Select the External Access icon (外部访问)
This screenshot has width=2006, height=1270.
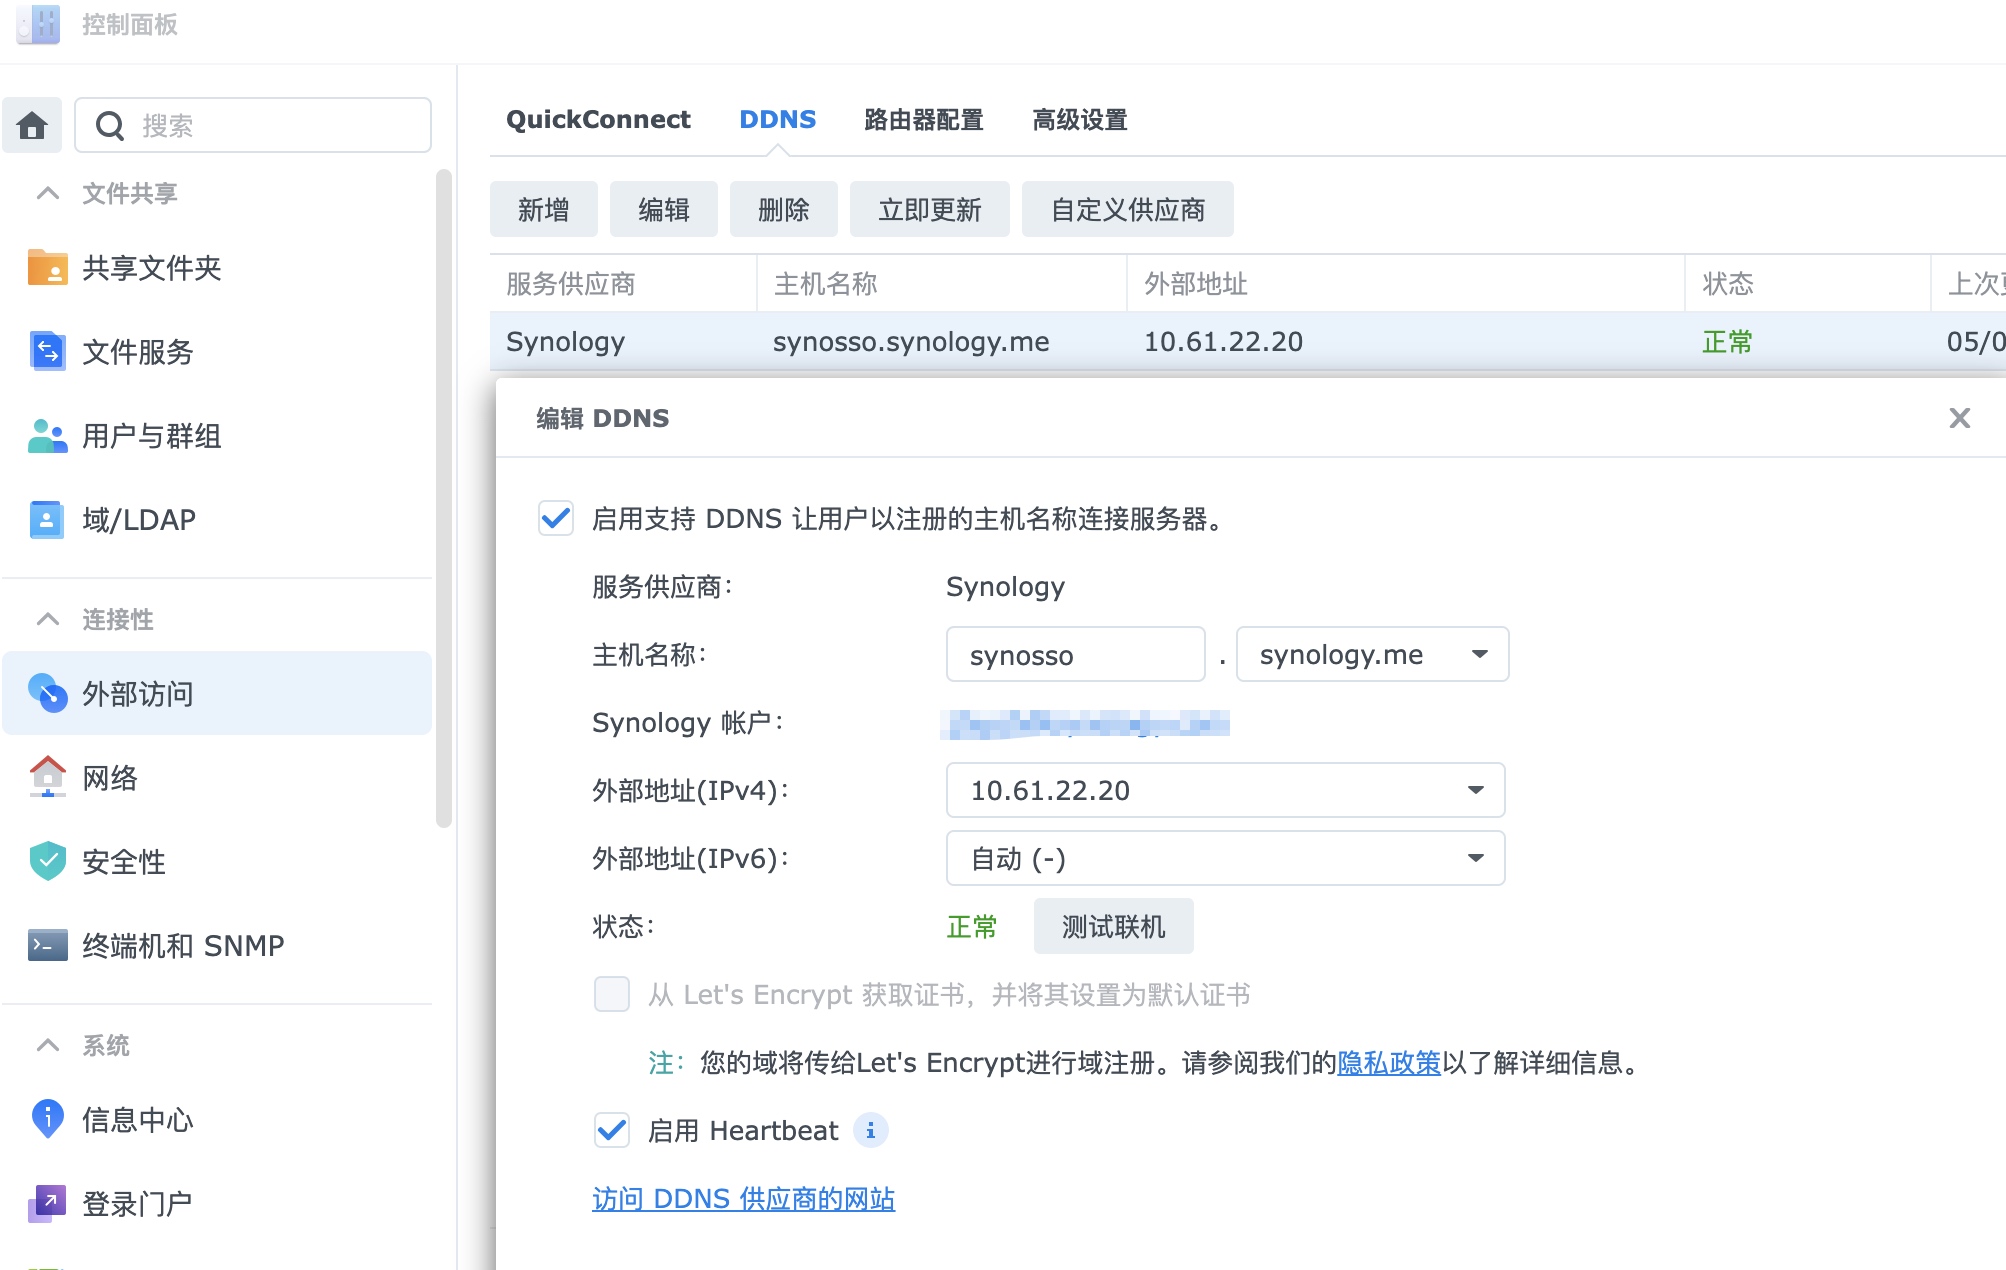[x=47, y=693]
